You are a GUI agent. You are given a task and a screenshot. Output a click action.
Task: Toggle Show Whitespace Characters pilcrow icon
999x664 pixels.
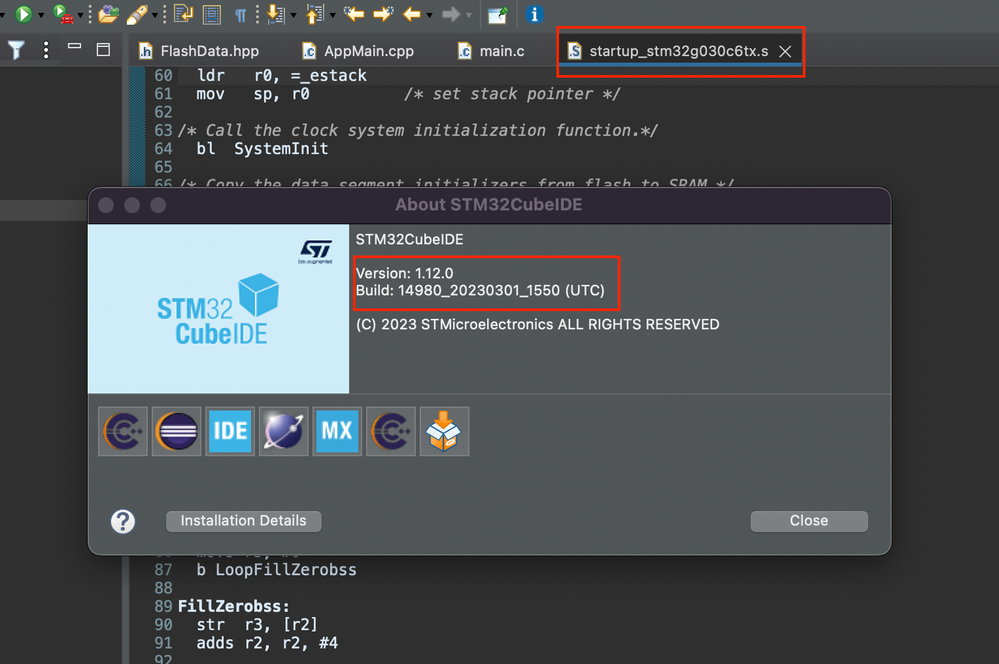240,15
